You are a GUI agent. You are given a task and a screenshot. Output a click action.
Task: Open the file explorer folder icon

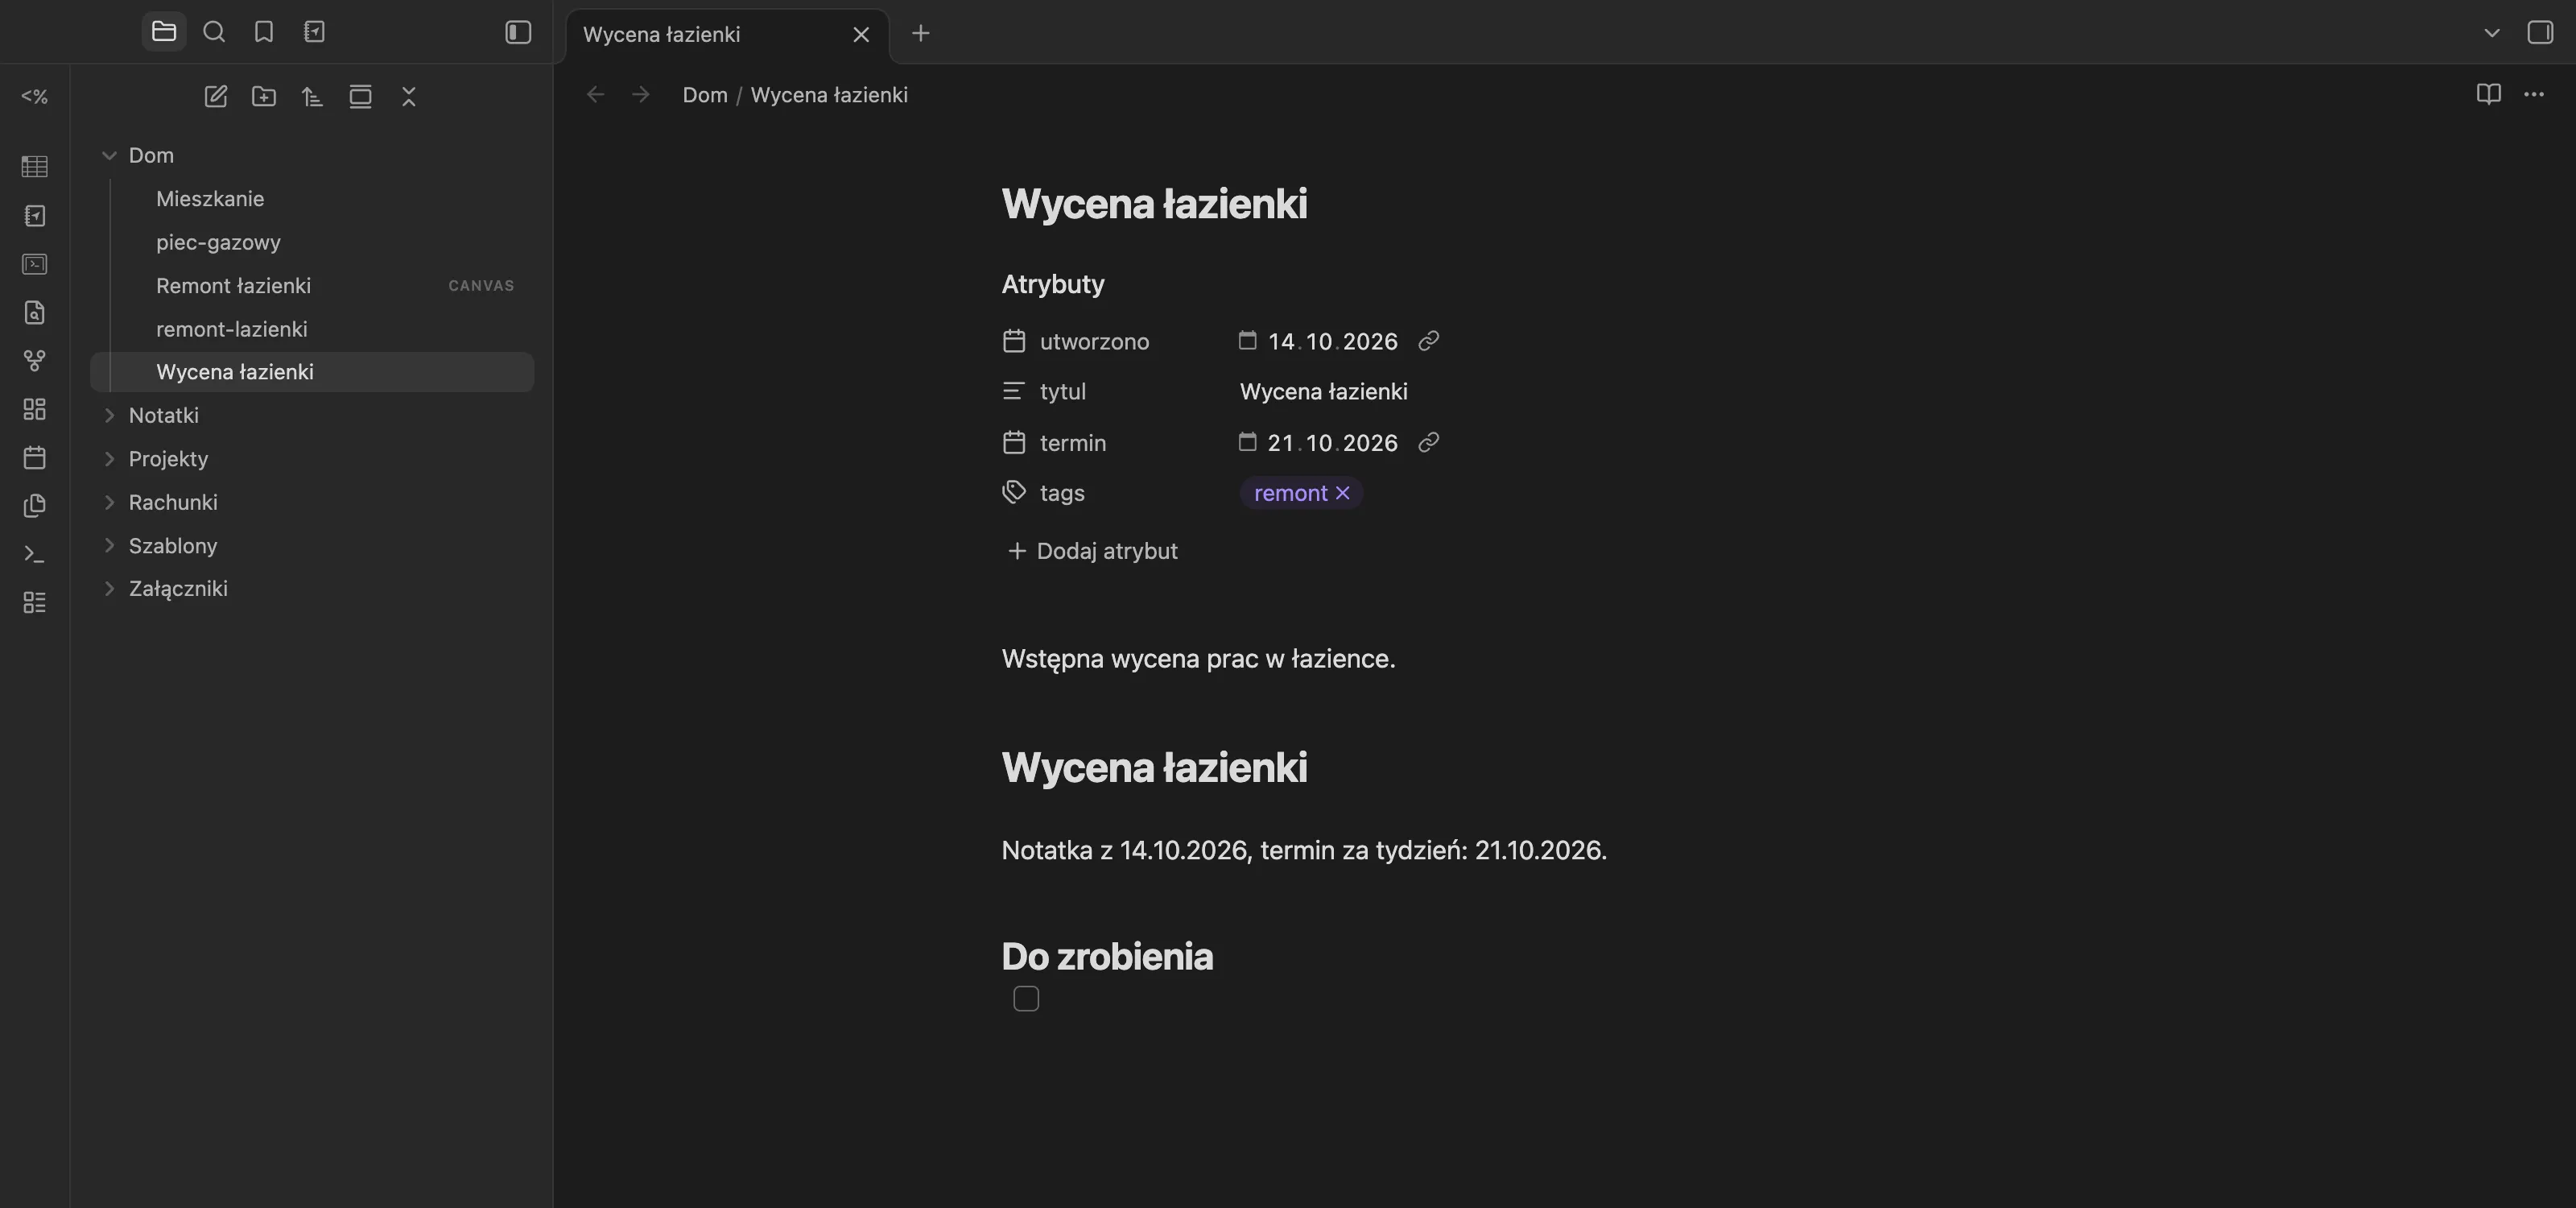point(164,32)
